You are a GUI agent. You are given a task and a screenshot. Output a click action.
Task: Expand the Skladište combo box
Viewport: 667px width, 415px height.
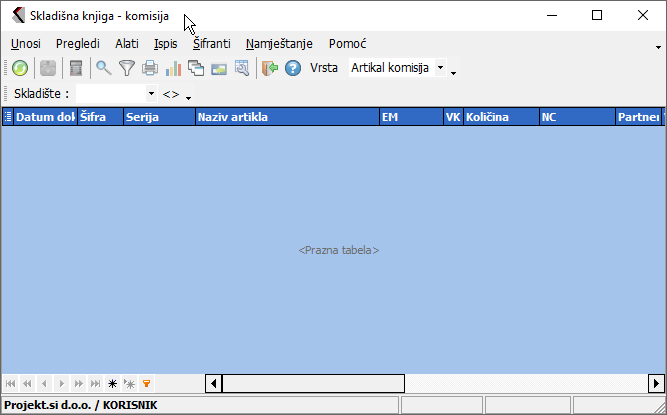click(x=151, y=93)
